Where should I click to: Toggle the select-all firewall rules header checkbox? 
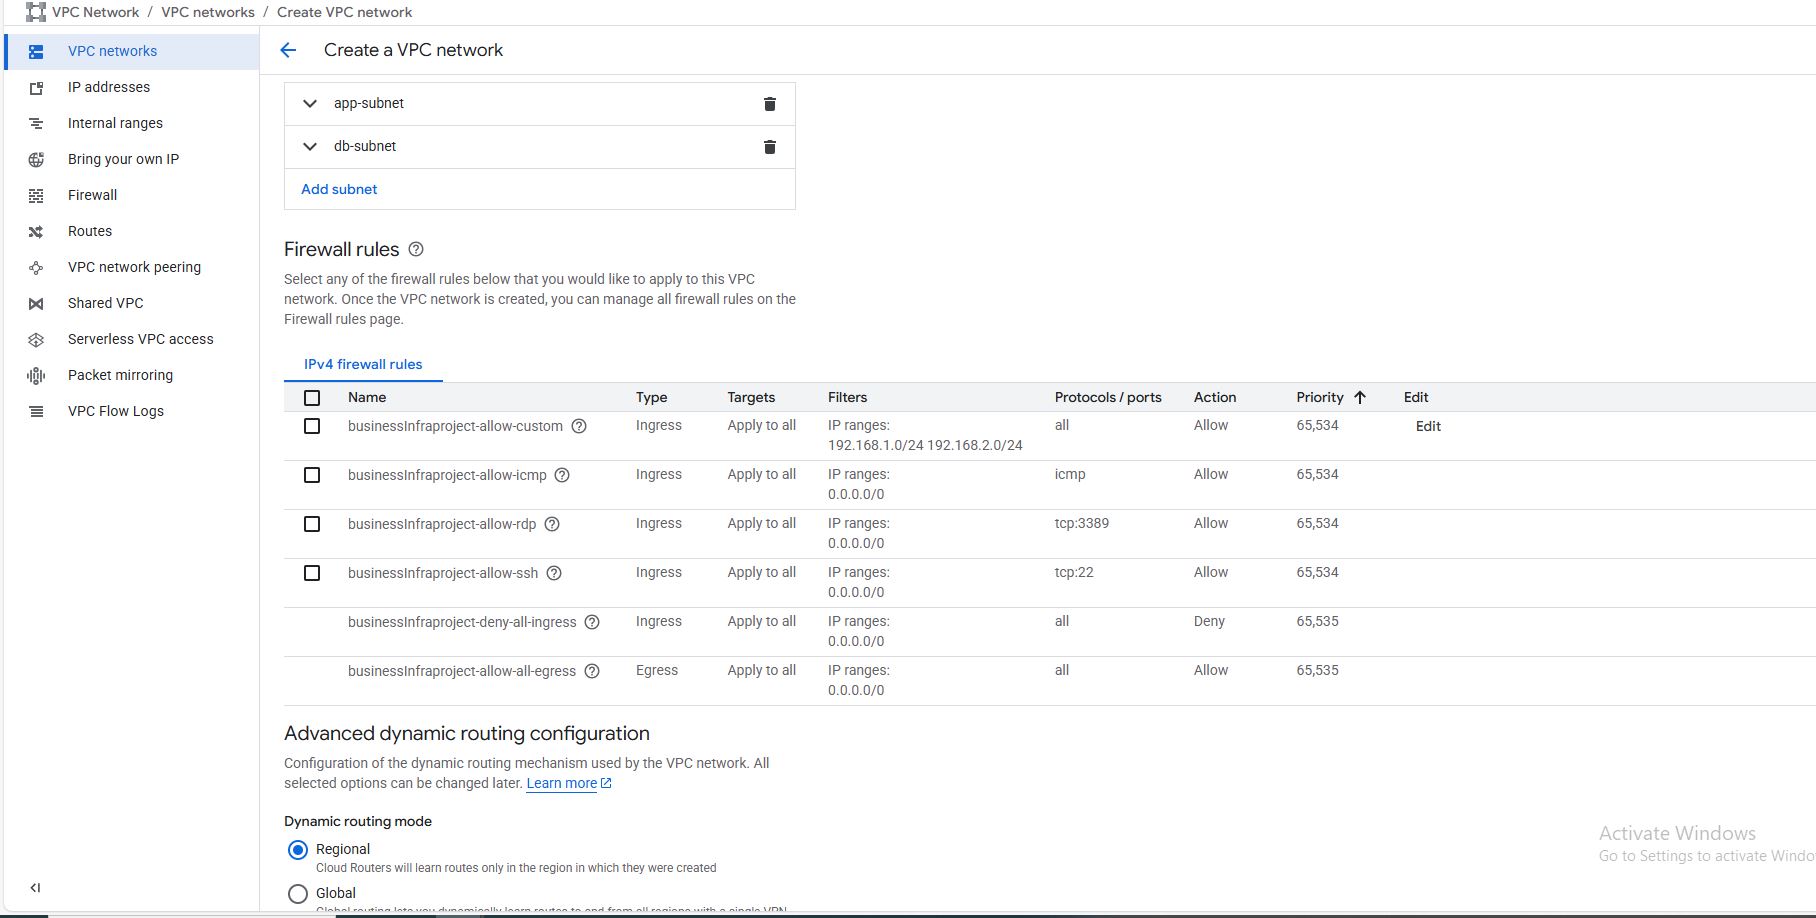[312, 398]
